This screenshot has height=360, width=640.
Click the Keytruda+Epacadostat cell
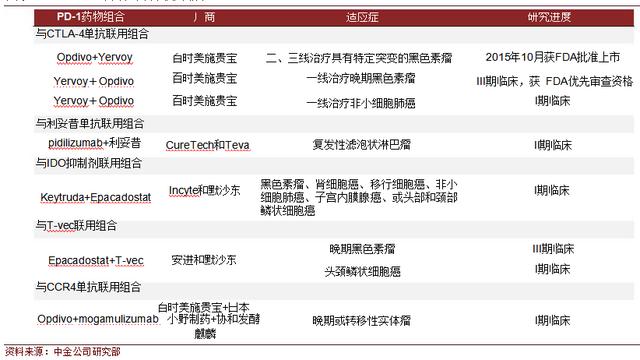pos(96,198)
